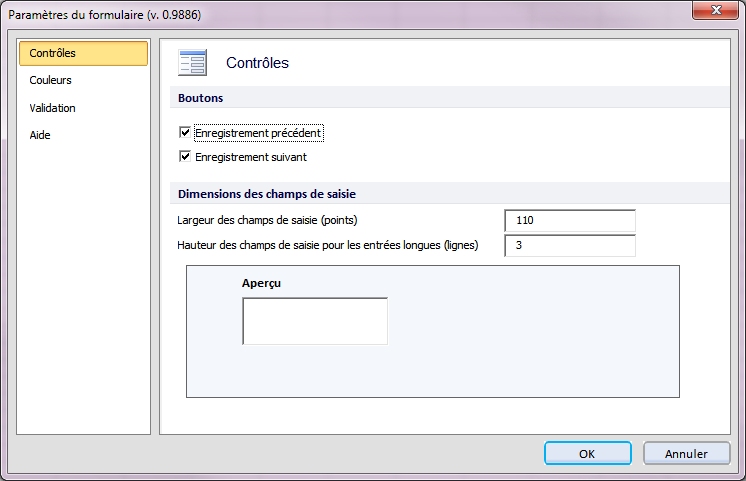Viewport: 746px width, 481px height.
Task: Click the Largeur des champs de saisie label
Action: click(267, 220)
